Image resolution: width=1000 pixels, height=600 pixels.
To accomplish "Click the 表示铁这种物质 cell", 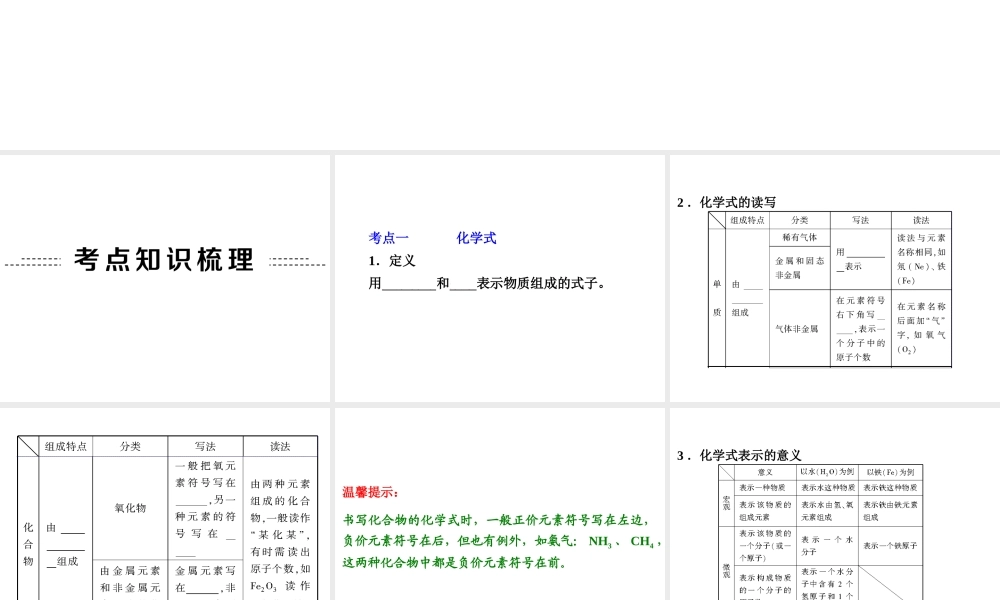I will click(890, 488).
